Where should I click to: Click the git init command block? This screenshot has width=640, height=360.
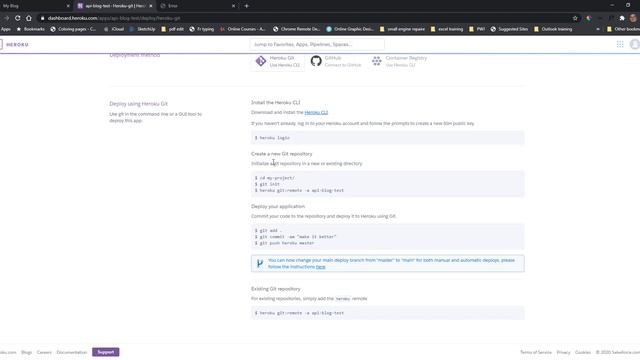point(387,184)
